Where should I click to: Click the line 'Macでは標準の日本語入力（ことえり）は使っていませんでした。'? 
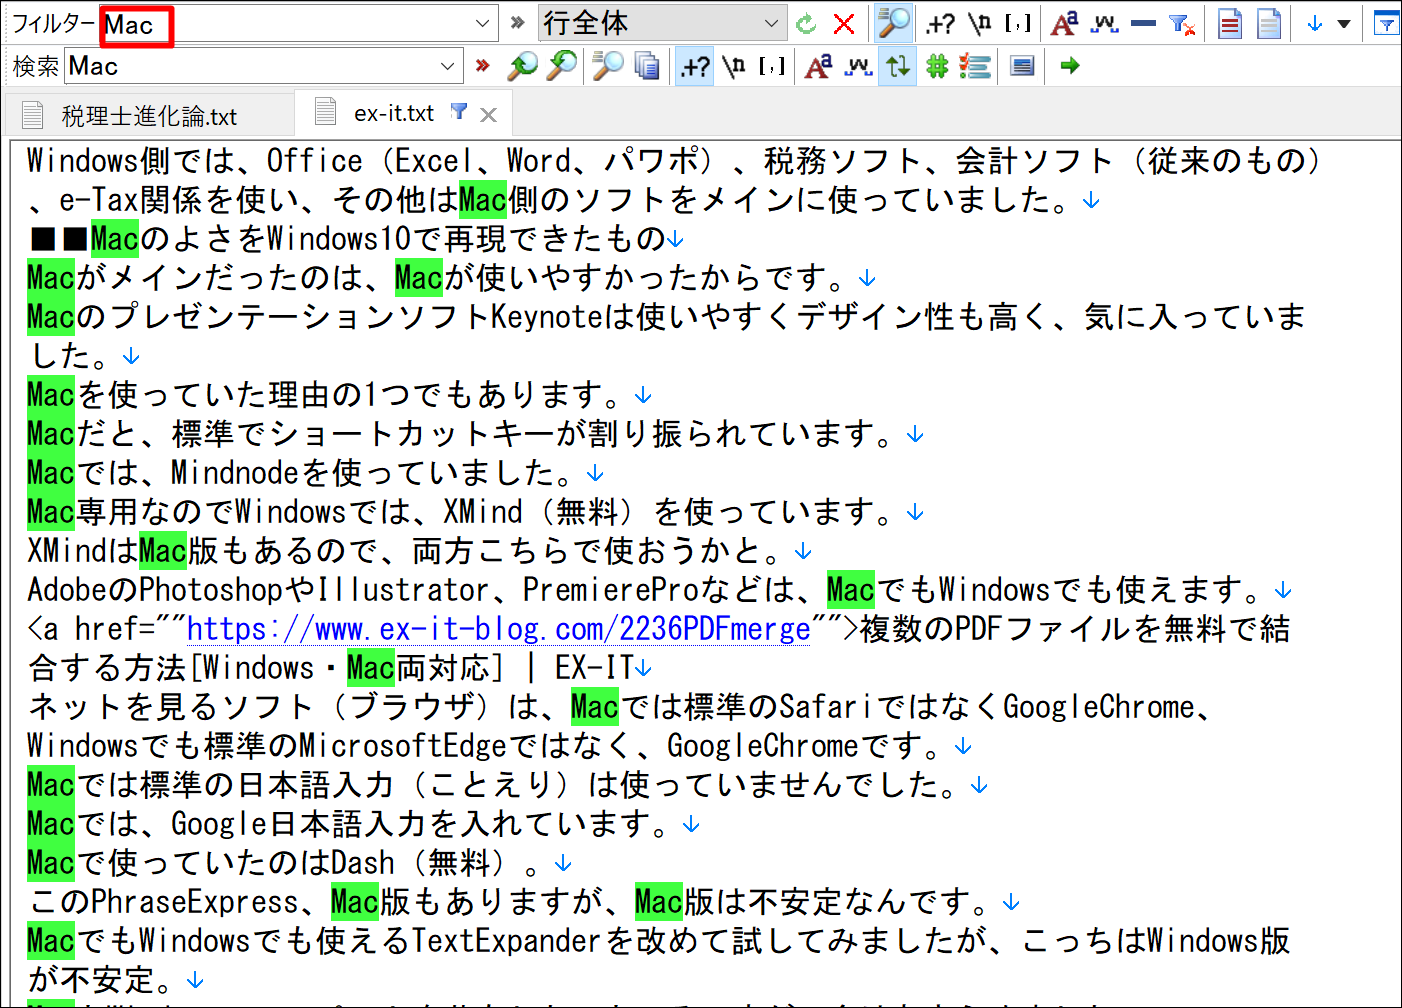tap(498, 784)
